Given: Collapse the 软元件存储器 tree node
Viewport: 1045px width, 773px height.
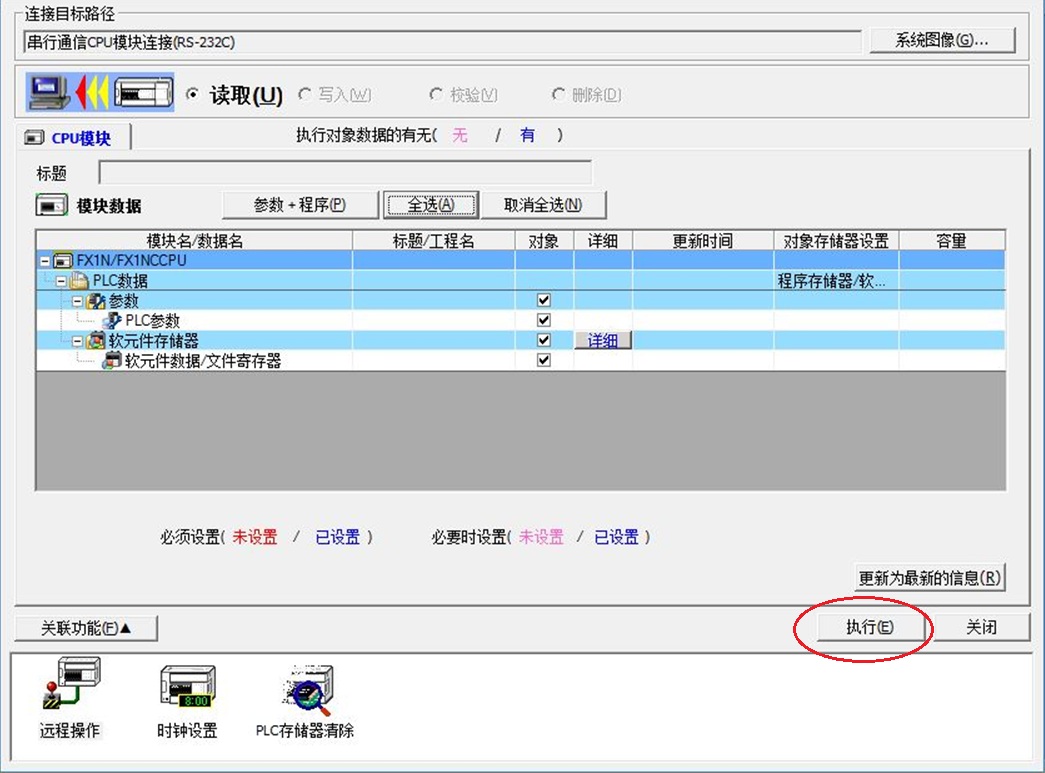Looking at the screenshot, I should [x=78, y=341].
